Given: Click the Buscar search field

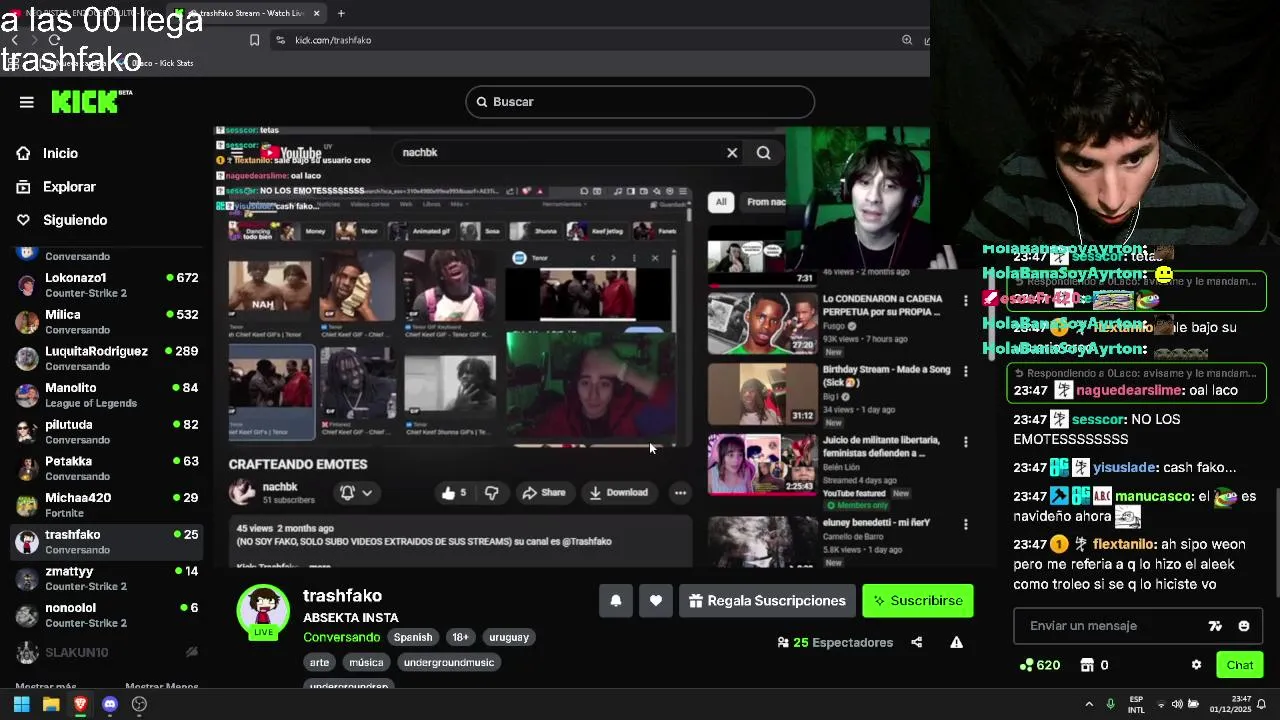Looking at the screenshot, I should pos(640,102).
